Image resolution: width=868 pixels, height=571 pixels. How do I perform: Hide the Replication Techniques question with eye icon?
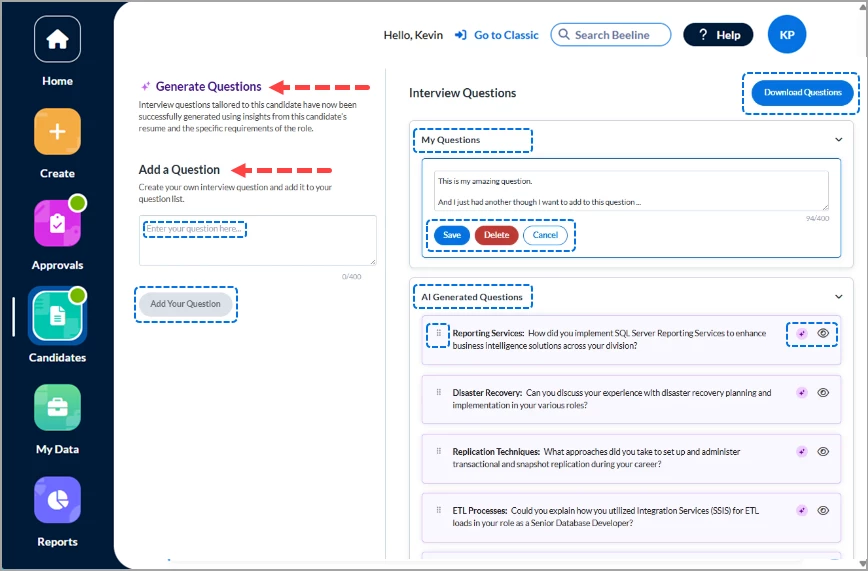[x=823, y=451]
